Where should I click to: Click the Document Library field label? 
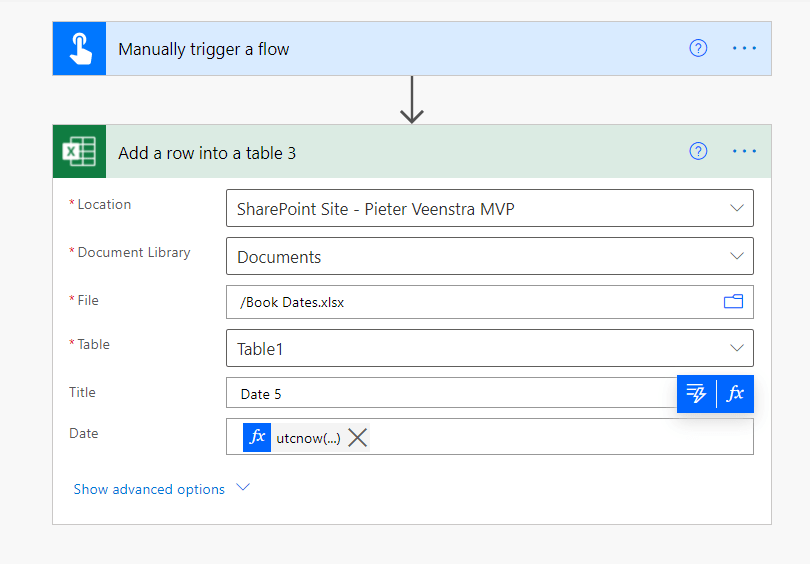(x=134, y=253)
